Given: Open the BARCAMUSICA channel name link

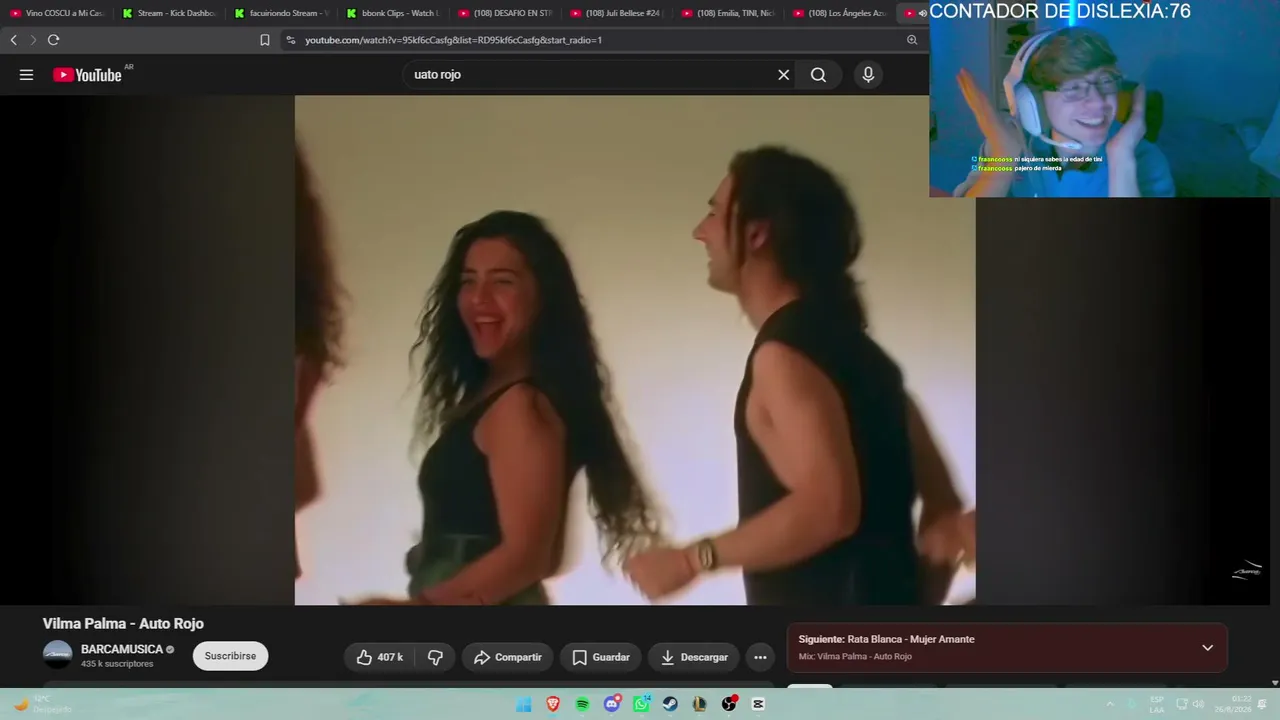Looking at the screenshot, I should tap(122, 649).
